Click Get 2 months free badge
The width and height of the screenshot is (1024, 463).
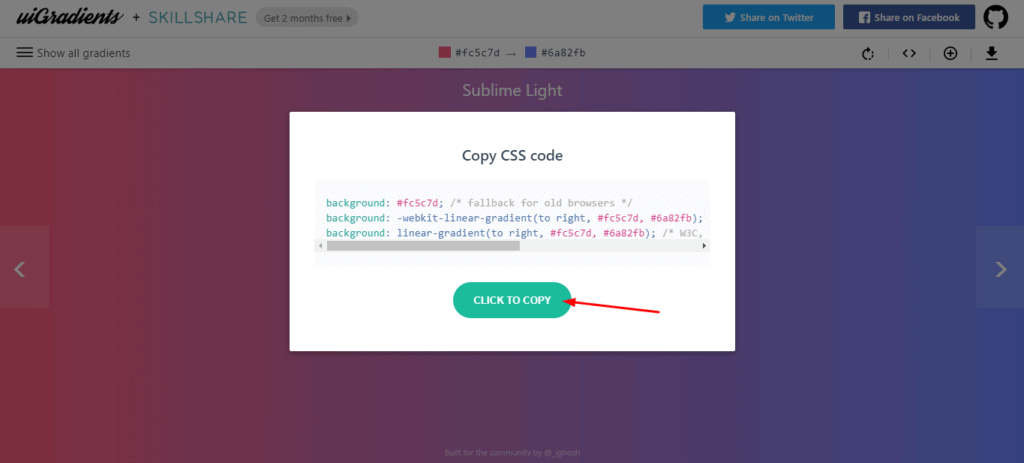click(307, 18)
